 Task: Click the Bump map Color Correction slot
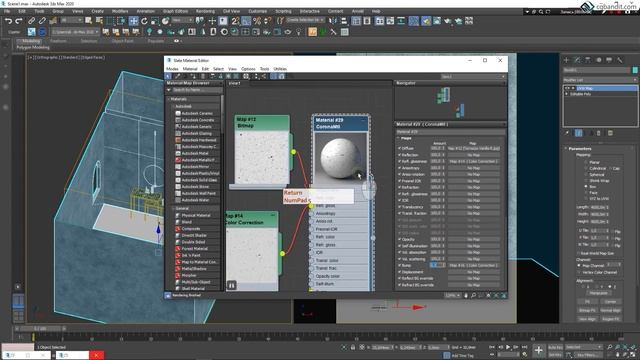pos(473,265)
